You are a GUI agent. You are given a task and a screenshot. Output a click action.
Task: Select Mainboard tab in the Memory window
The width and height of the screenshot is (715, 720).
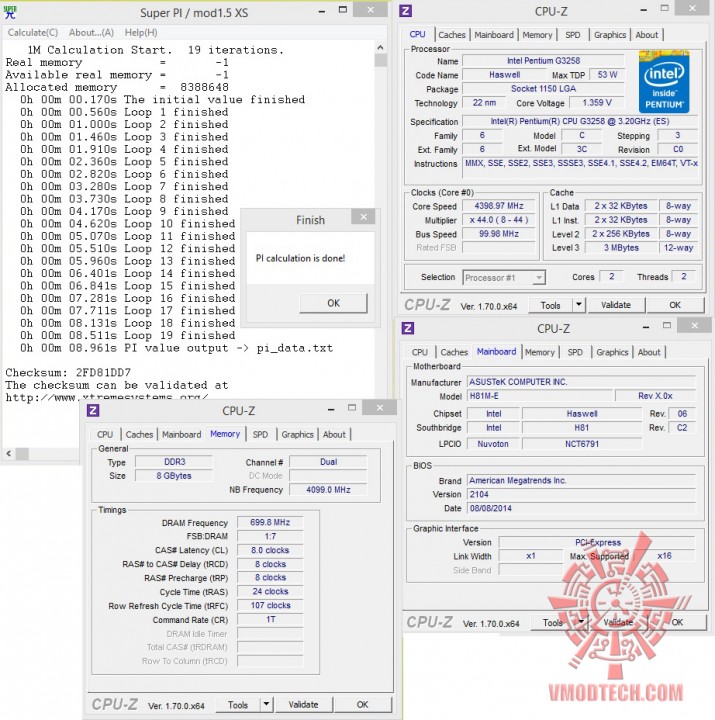pos(181,434)
